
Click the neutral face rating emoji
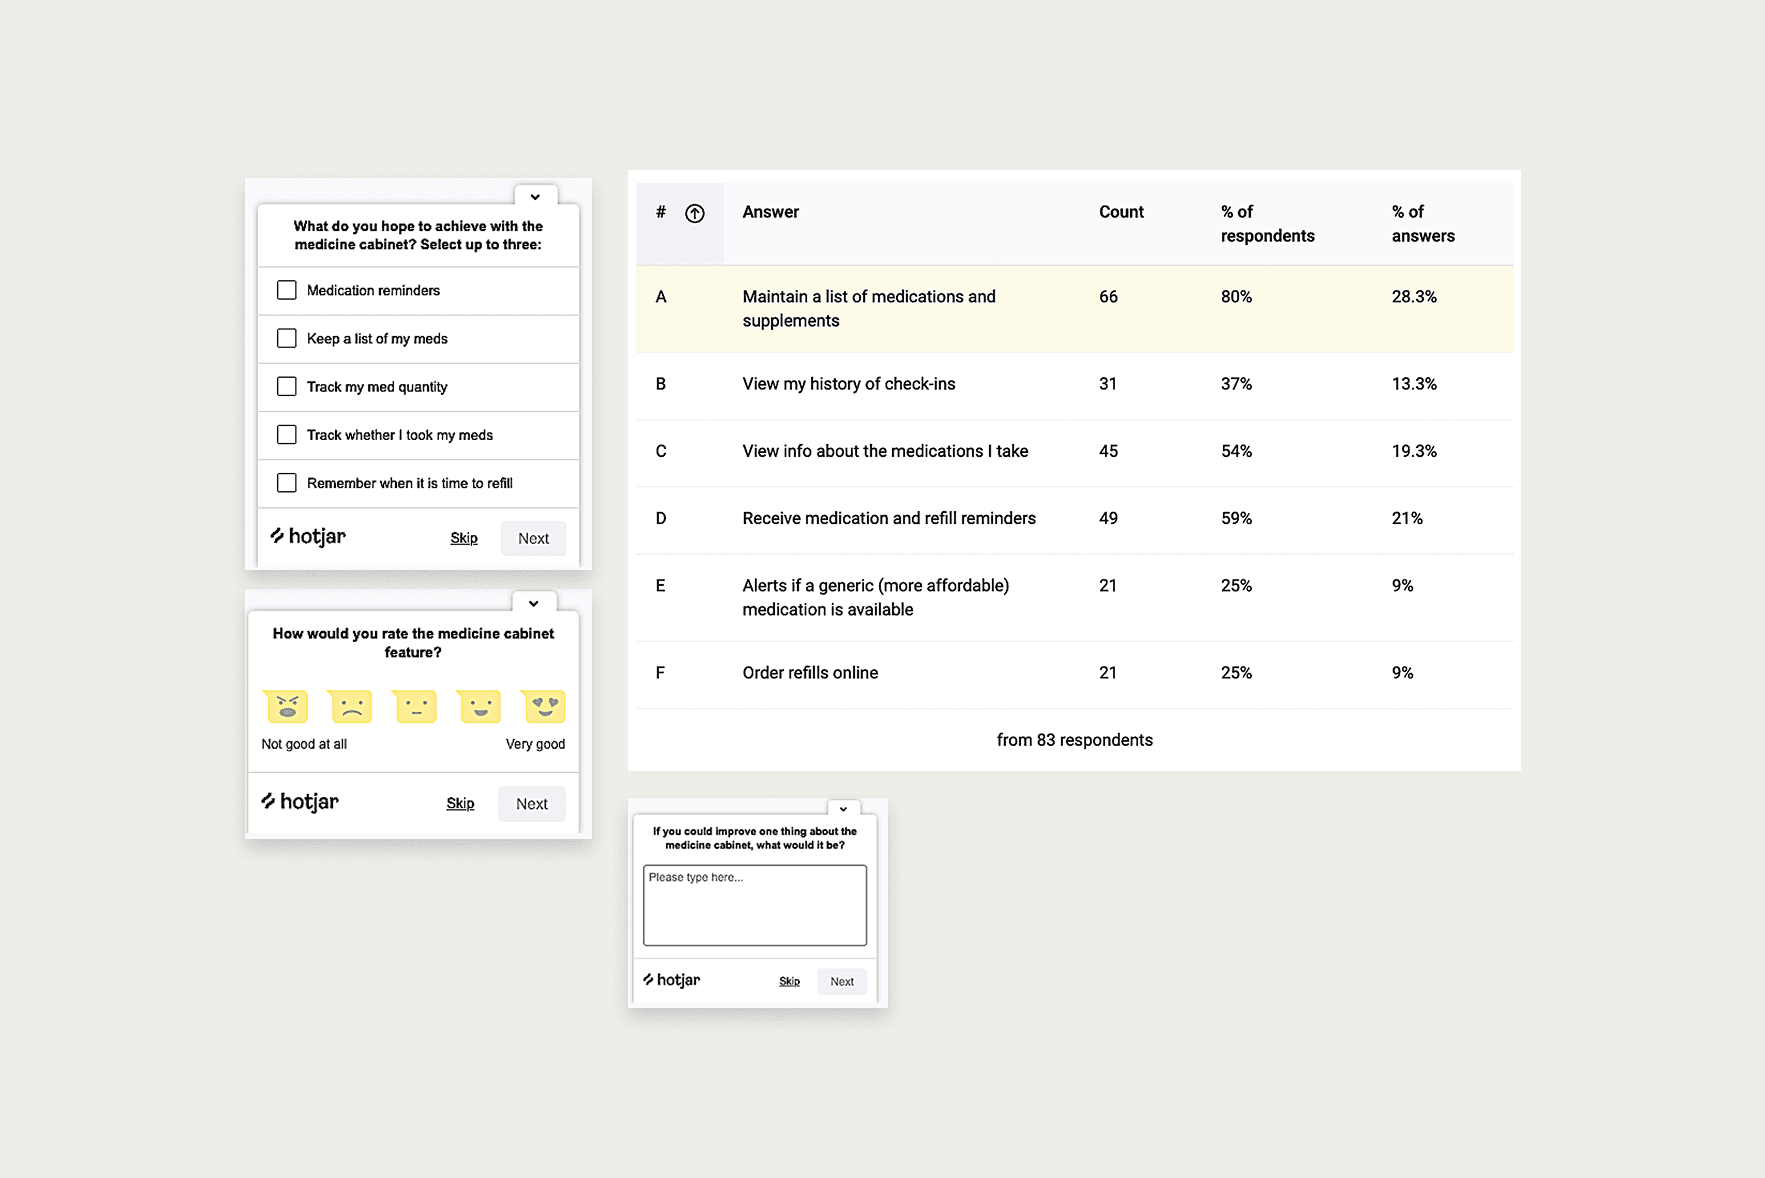point(416,706)
